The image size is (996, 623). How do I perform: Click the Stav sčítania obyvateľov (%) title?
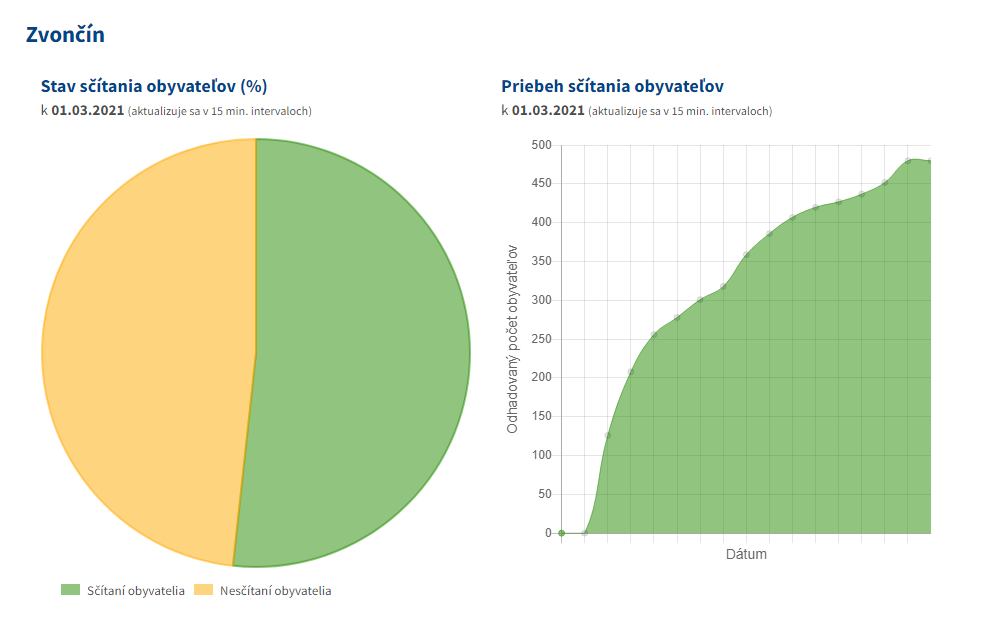coord(153,86)
